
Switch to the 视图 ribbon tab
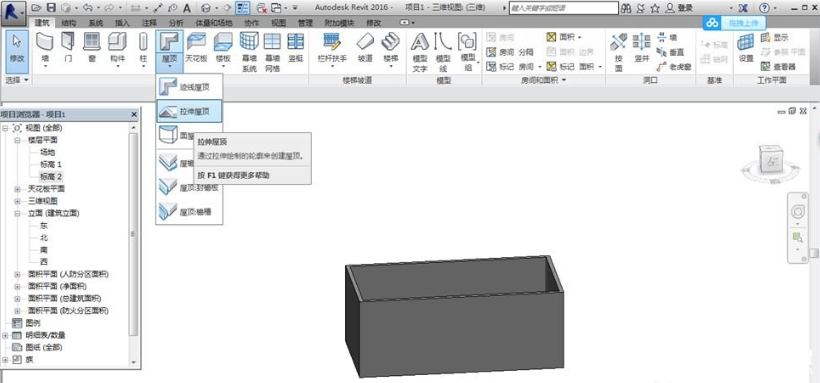point(279,23)
